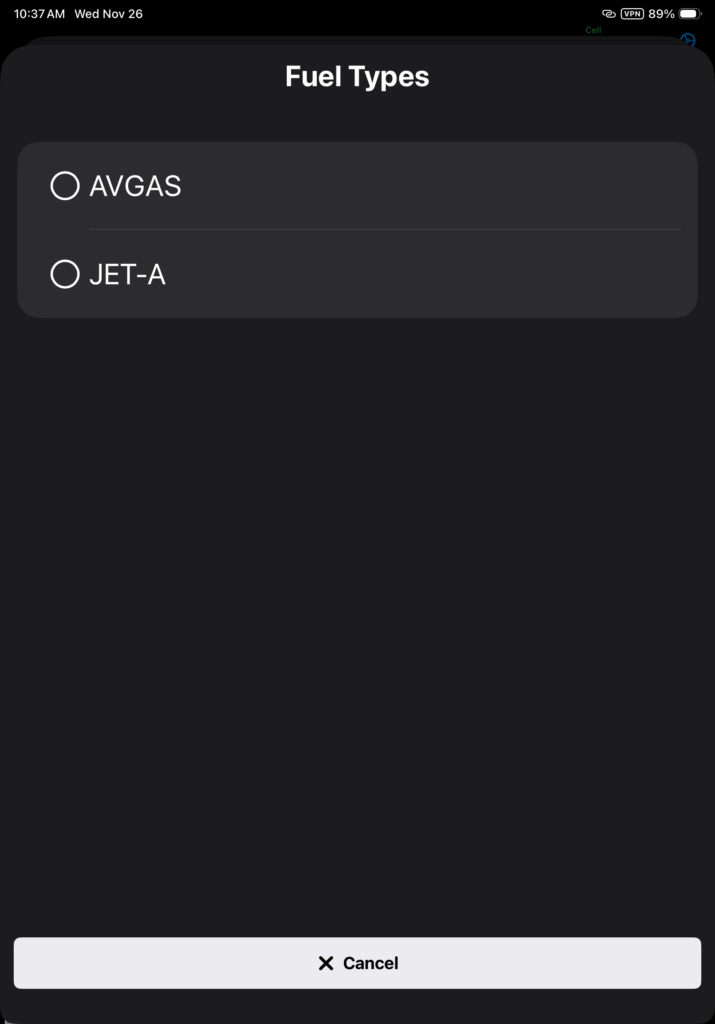Click the partially hidden settings gear icon

(688, 40)
